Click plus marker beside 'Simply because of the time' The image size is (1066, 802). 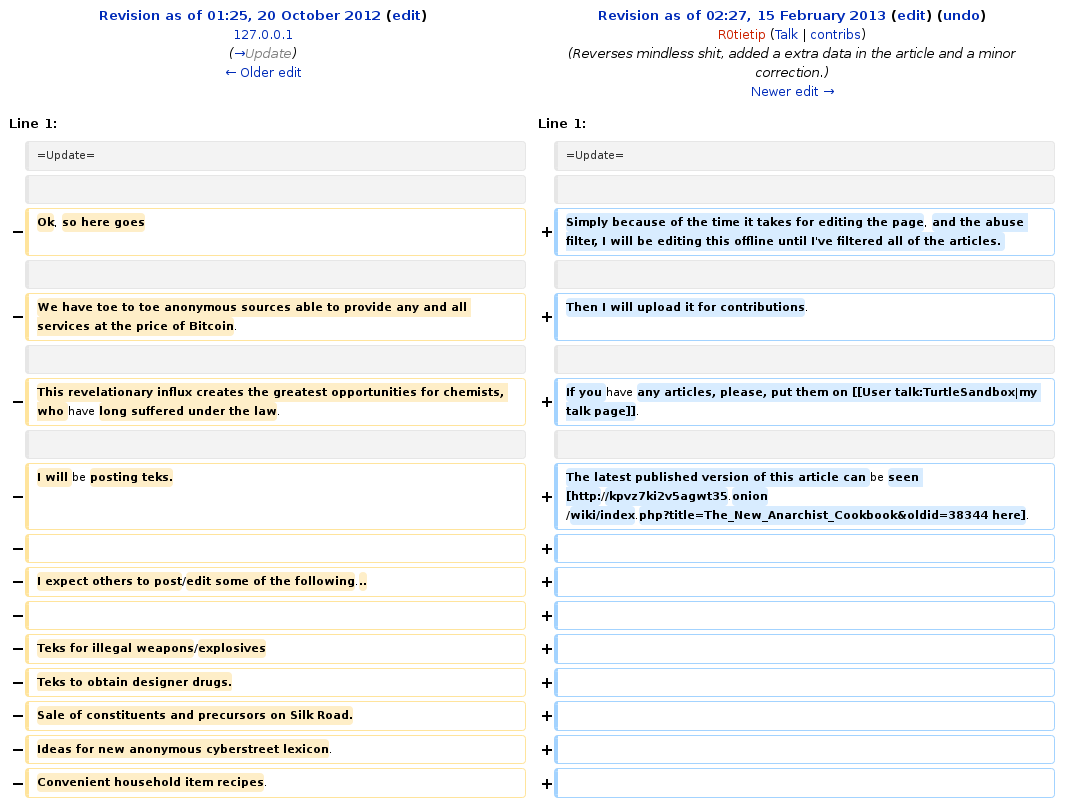click(x=546, y=232)
